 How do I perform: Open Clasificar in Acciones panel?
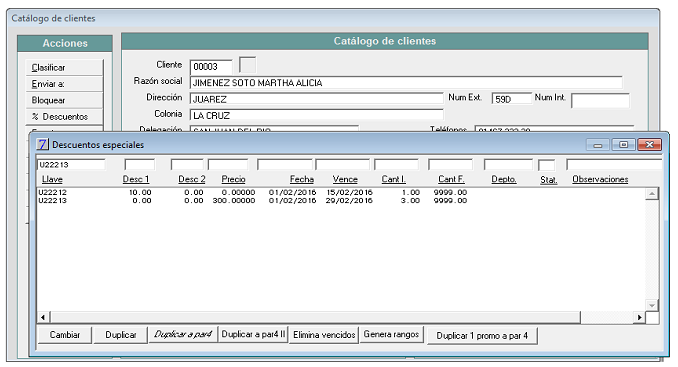(x=64, y=67)
